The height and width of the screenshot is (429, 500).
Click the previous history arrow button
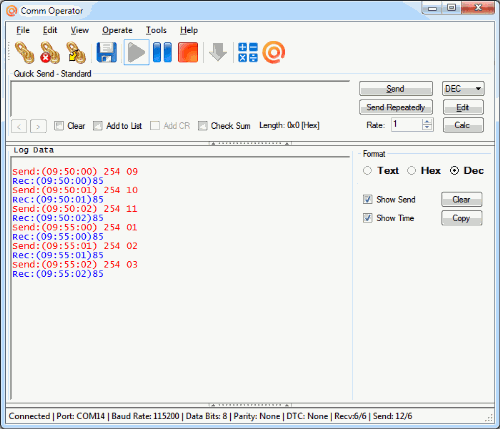click(19, 126)
